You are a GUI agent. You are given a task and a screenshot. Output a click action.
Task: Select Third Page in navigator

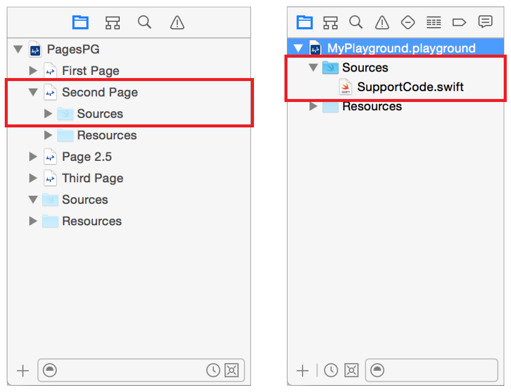pos(93,178)
